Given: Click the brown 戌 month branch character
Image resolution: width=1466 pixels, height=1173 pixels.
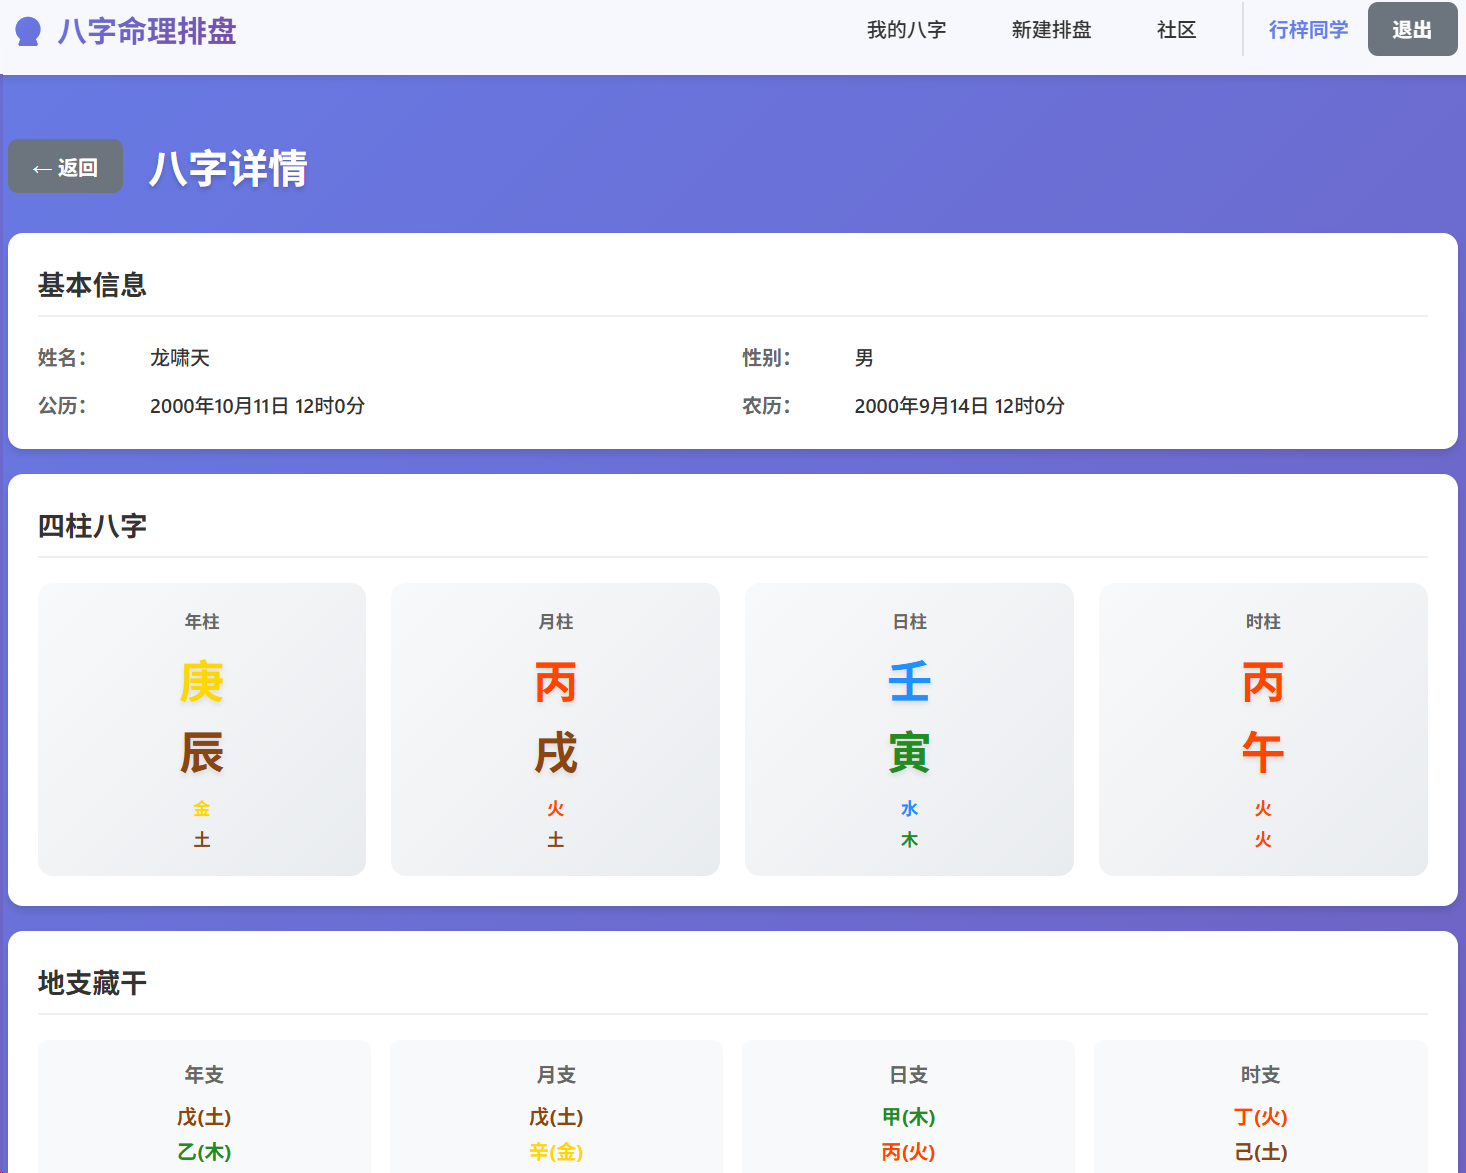Looking at the screenshot, I should click(555, 753).
